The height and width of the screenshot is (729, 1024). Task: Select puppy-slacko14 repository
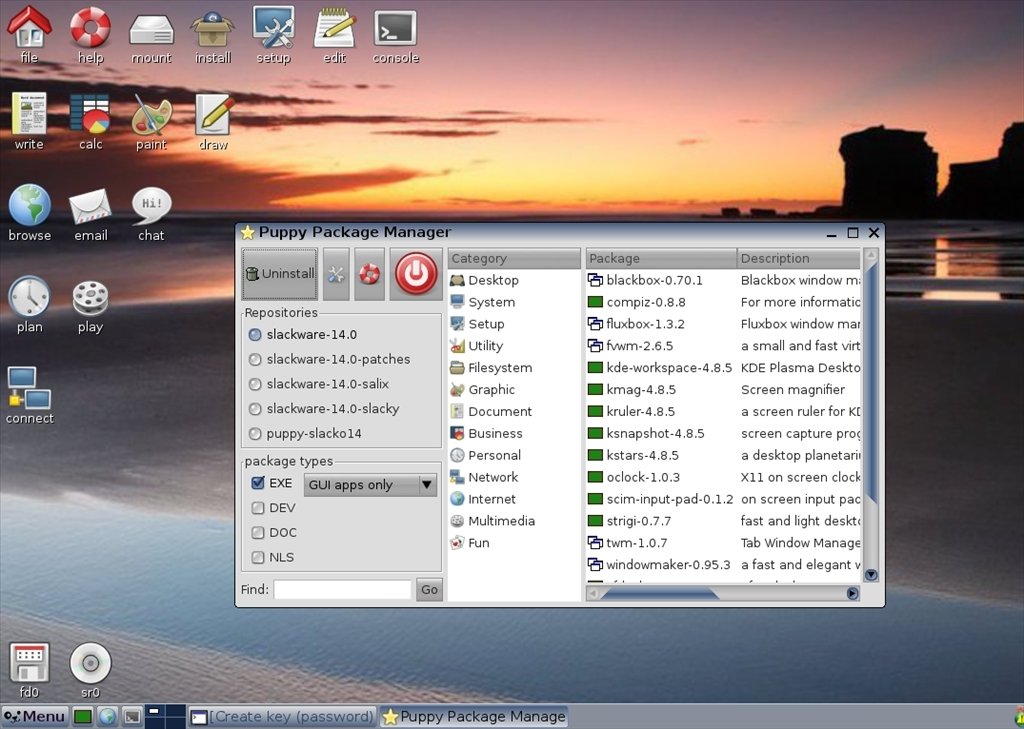(306, 434)
